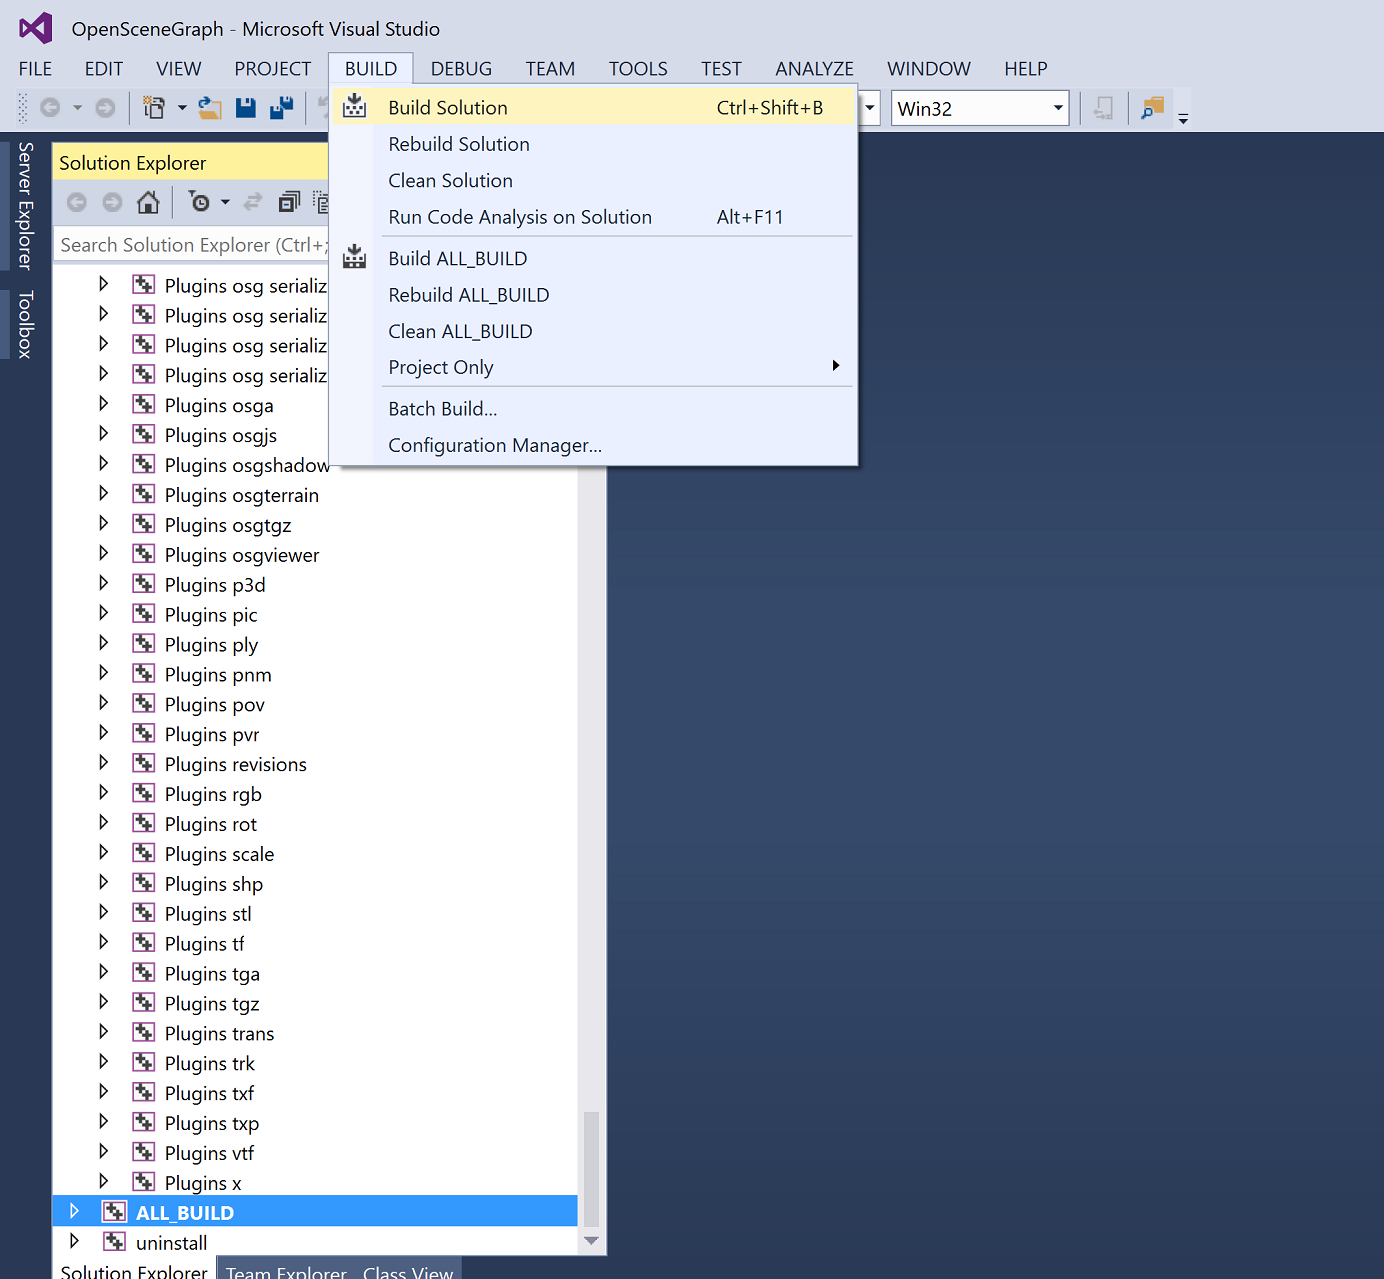Select Plugins pnm tree row
The width and height of the screenshot is (1384, 1279).
coord(315,675)
